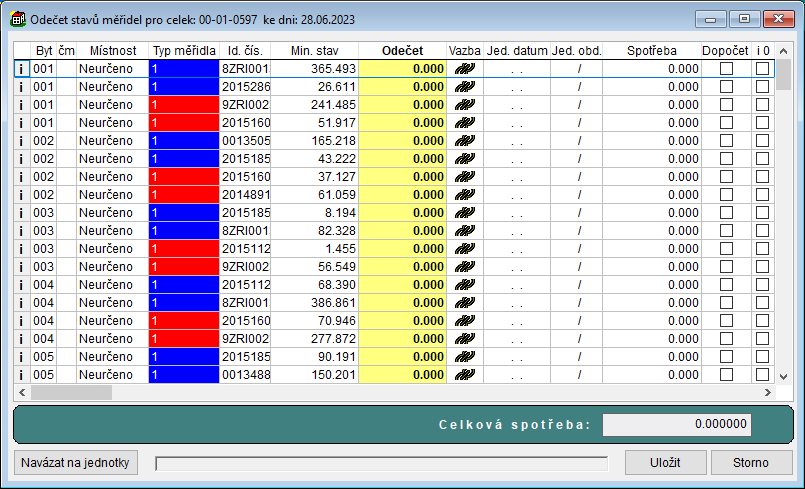Tick the Dopočet checkbox for row 61.059

(x=727, y=195)
